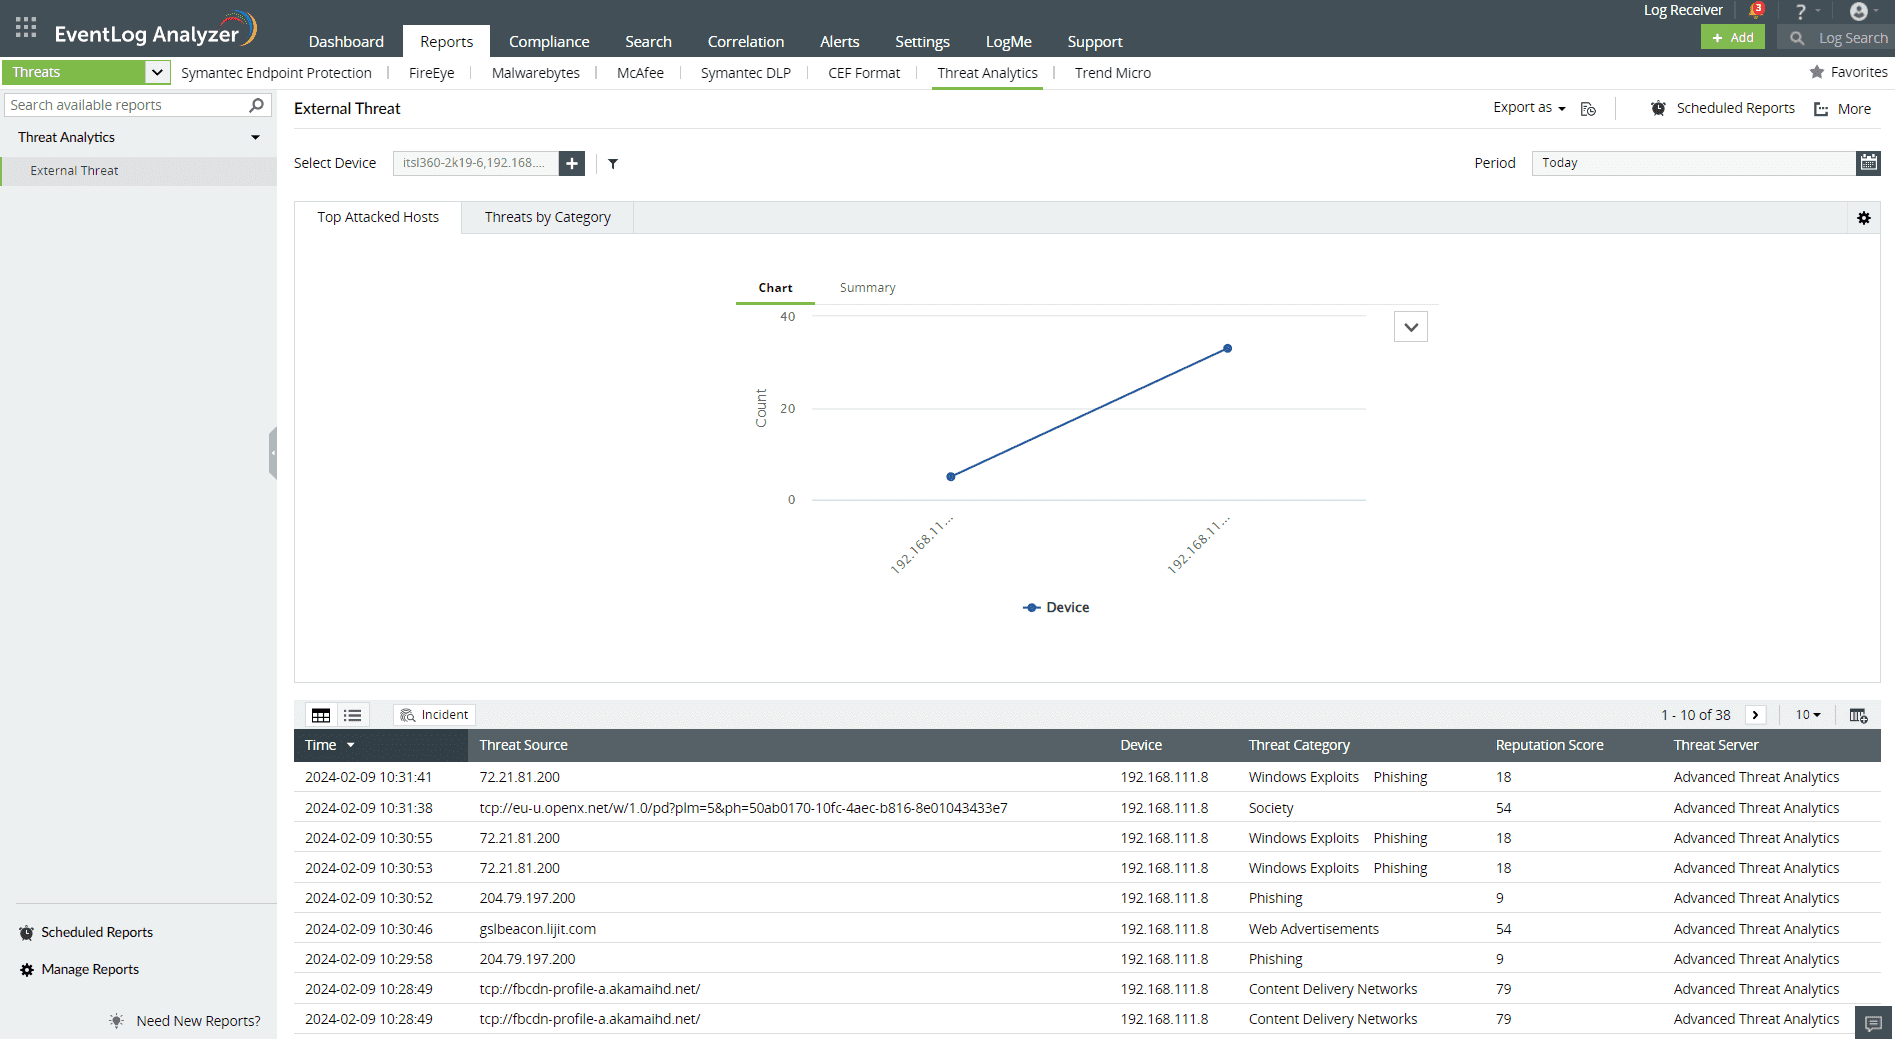1895x1039 pixels.
Task: Click the plus icon to add device
Action: point(572,163)
